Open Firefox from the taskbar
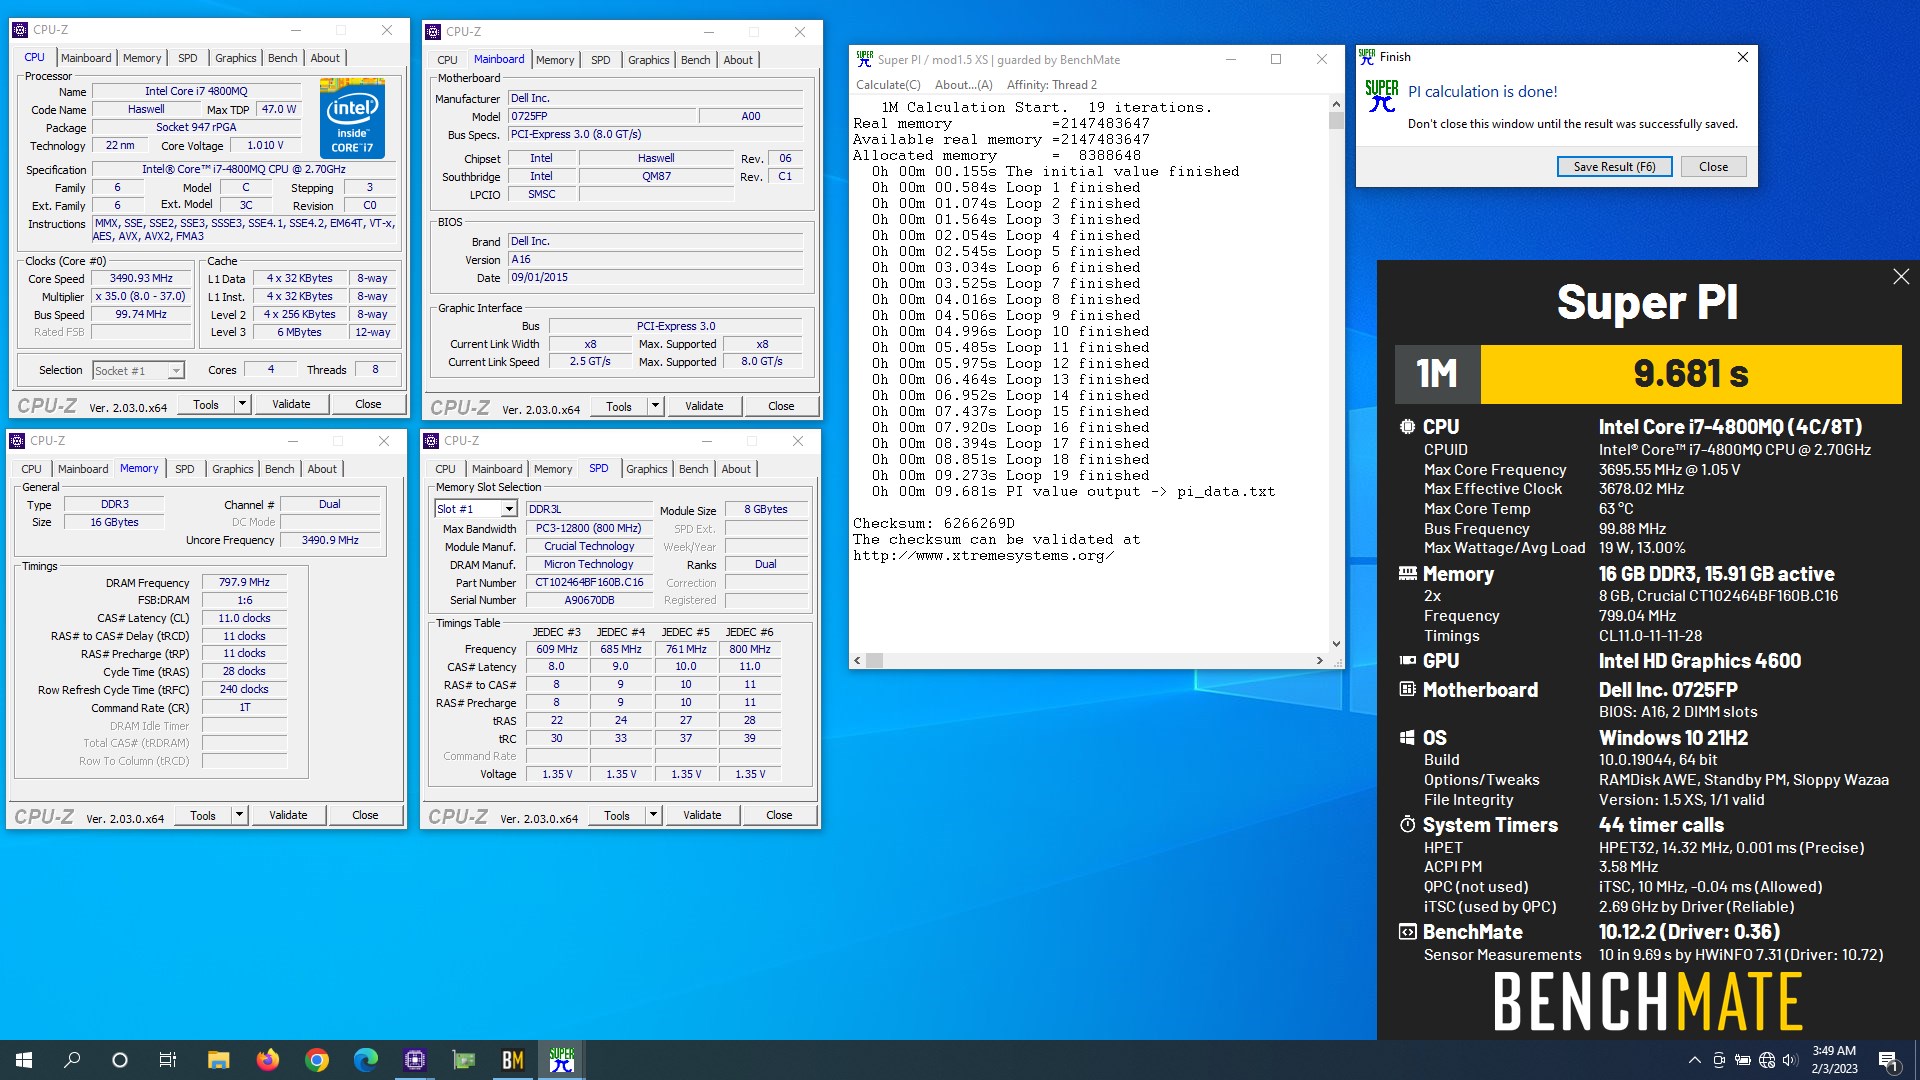 [267, 1060]
